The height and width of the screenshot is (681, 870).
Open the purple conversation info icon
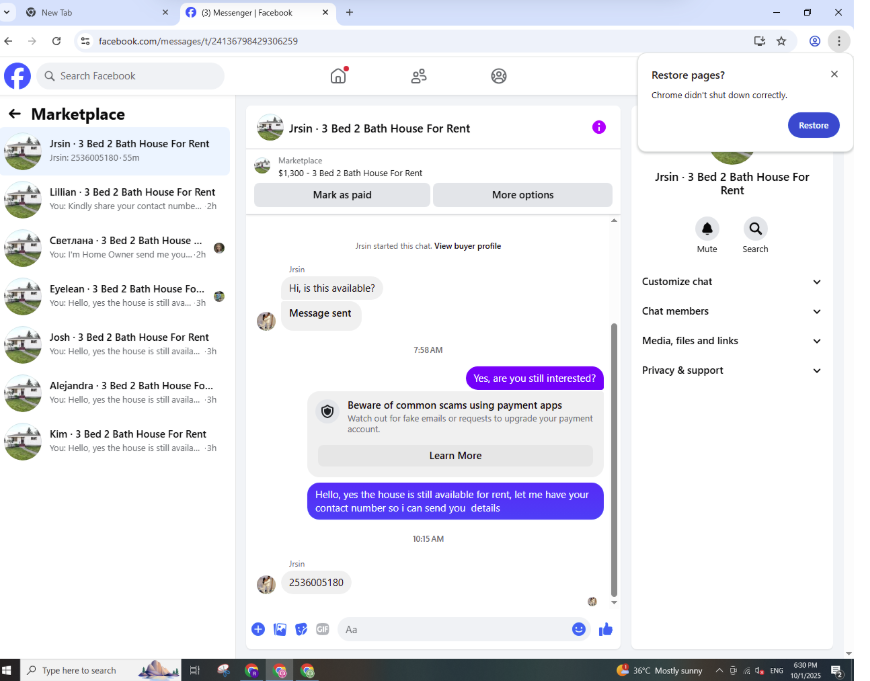point(599,128)
